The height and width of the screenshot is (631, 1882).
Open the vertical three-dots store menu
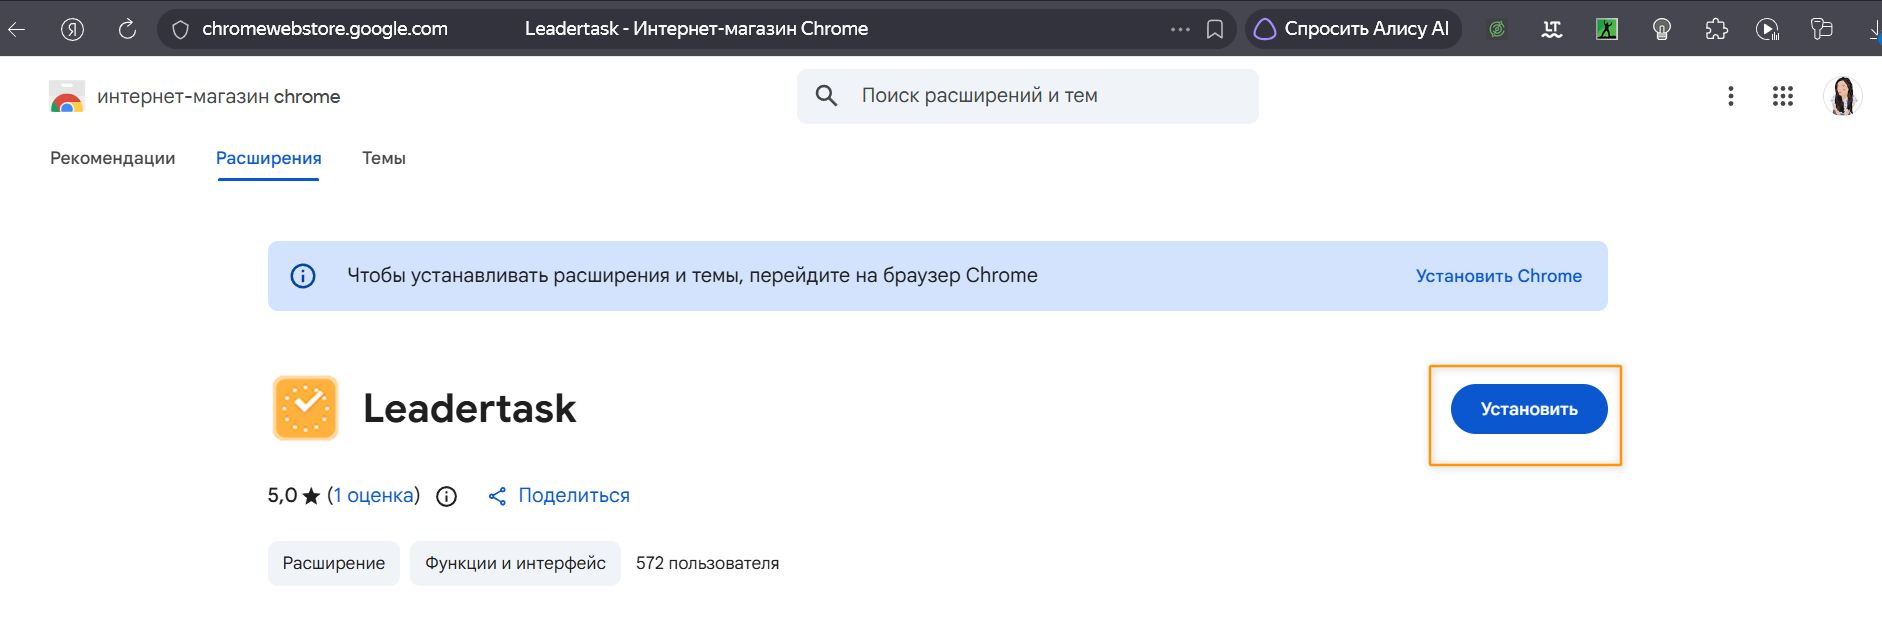tap(1731, 96)
